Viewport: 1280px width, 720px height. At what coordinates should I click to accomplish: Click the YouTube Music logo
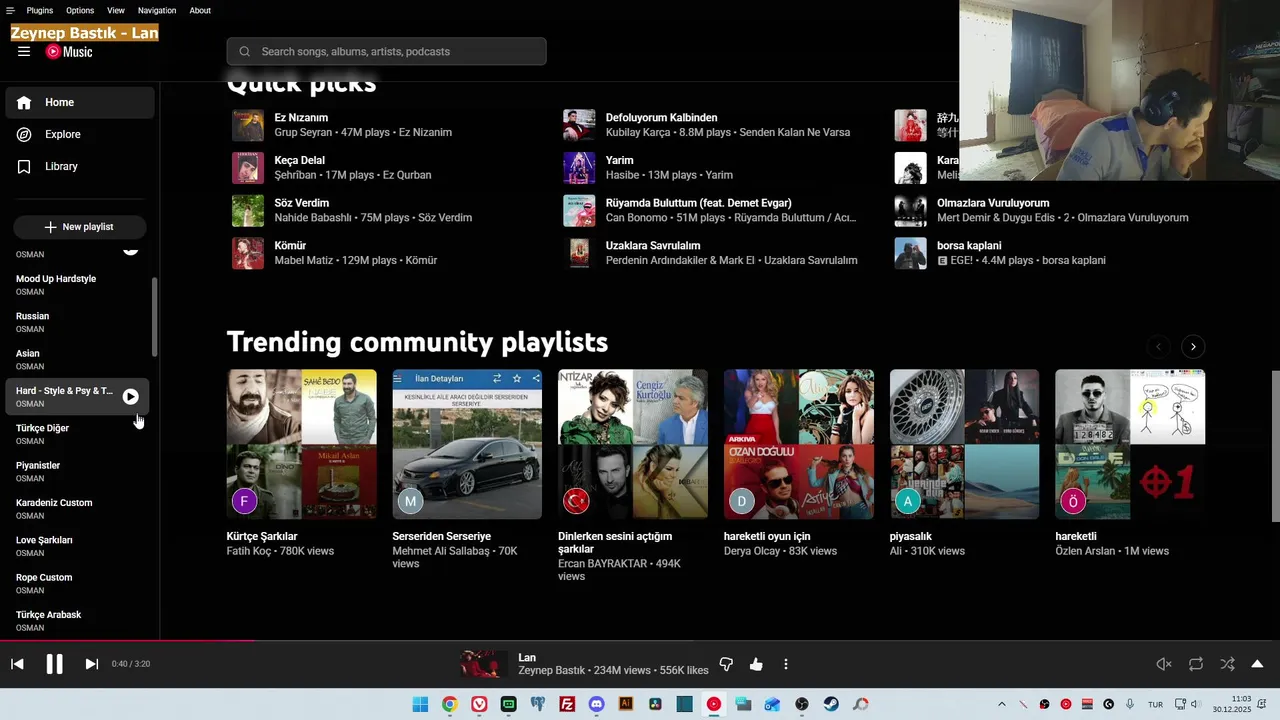point(69,52)
